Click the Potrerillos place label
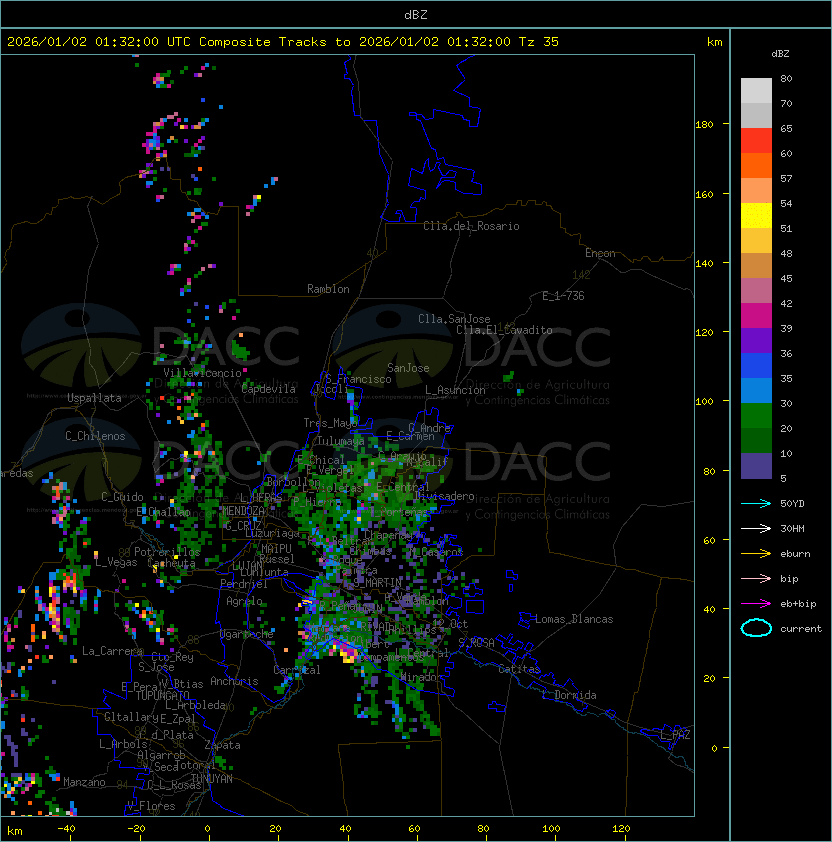 click(167, 553)
